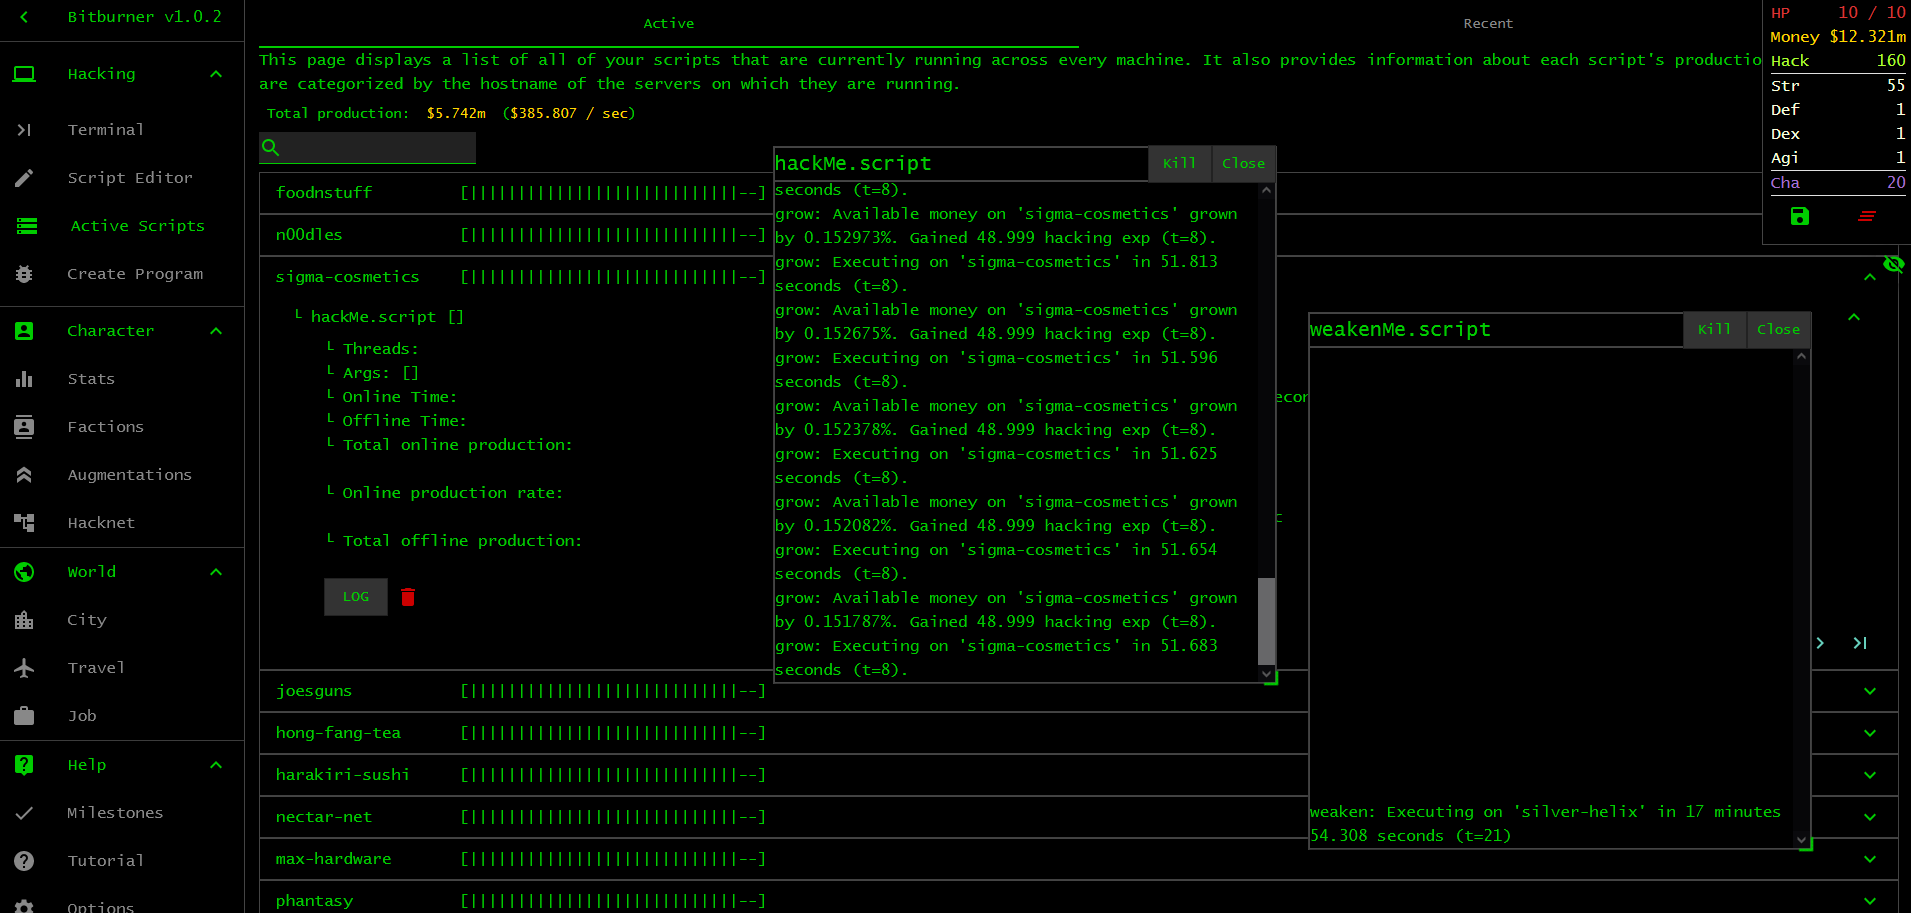Expand the phantasy server row
Screen dimensions: 1911x913
(x=1870, y=901)
